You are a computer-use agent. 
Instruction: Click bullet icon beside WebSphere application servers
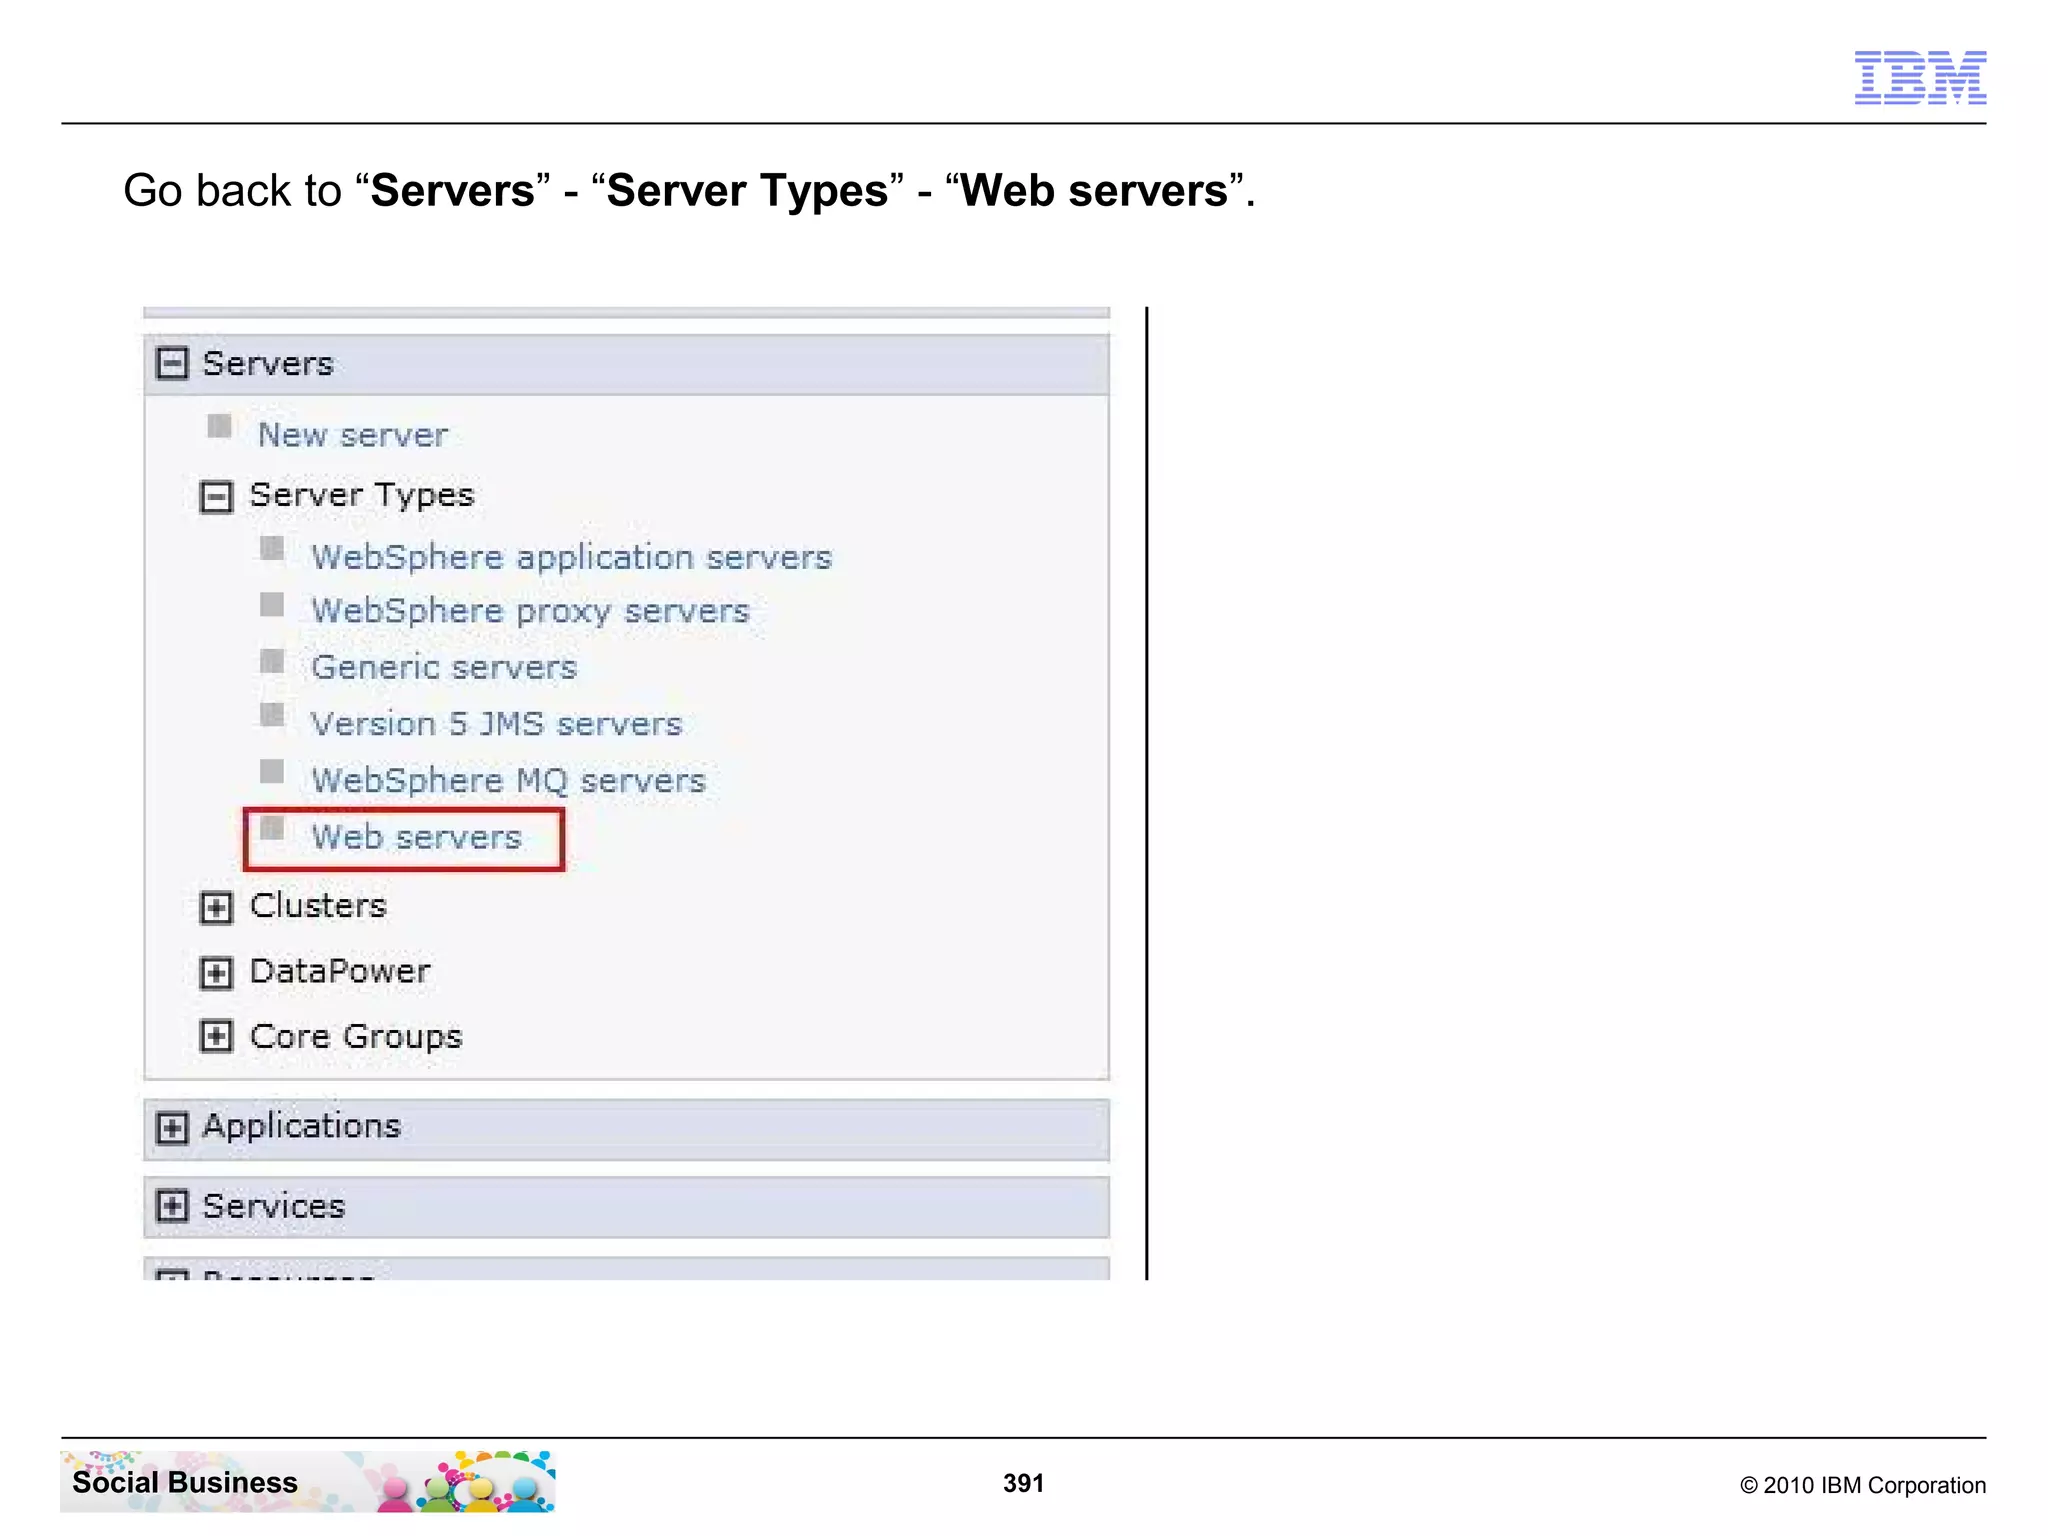point(272,548)
